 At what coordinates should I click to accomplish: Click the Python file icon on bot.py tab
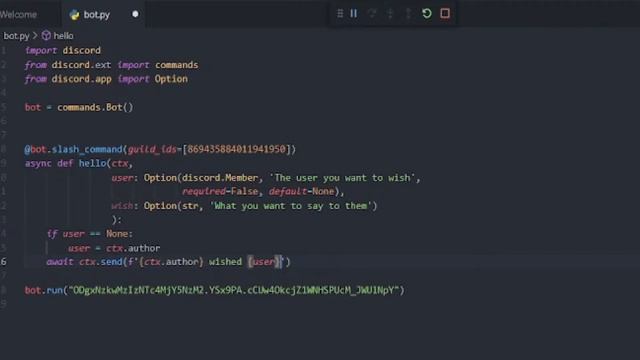[74, 15]
